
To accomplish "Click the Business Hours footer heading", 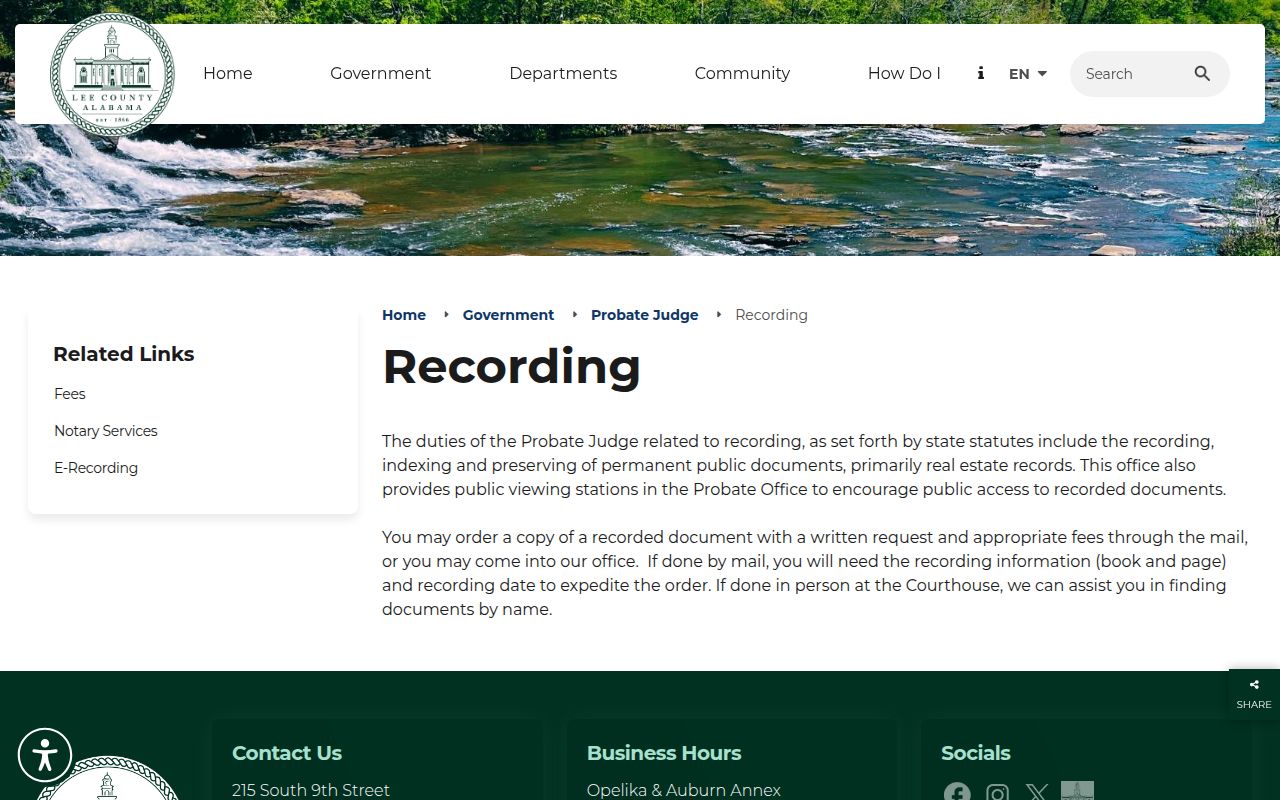I will tap(664, 753).
